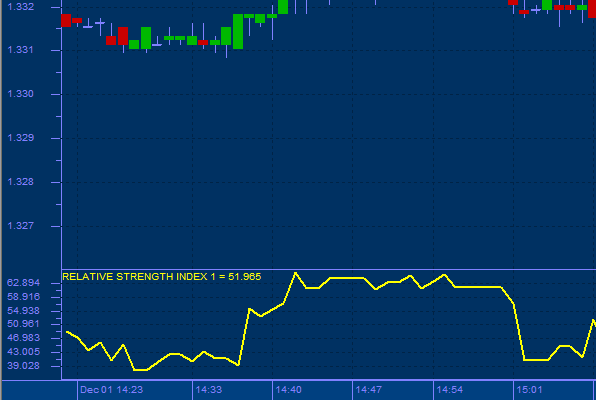Click the 1.332 price axis label
The image size is (596, 400).
(21, 6)
